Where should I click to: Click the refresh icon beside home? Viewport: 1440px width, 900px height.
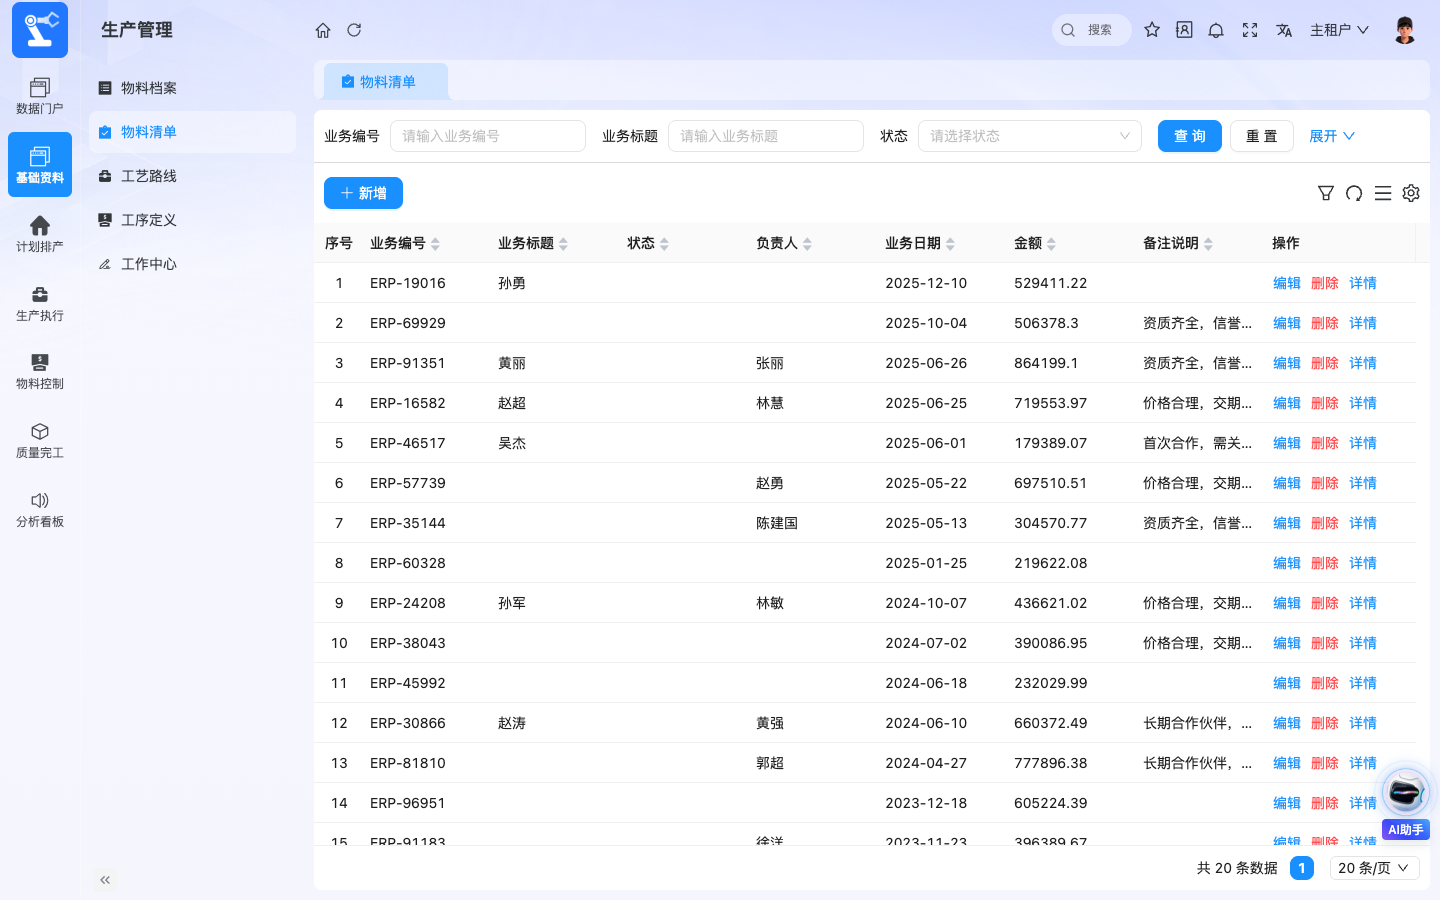(x=354, y=30)
